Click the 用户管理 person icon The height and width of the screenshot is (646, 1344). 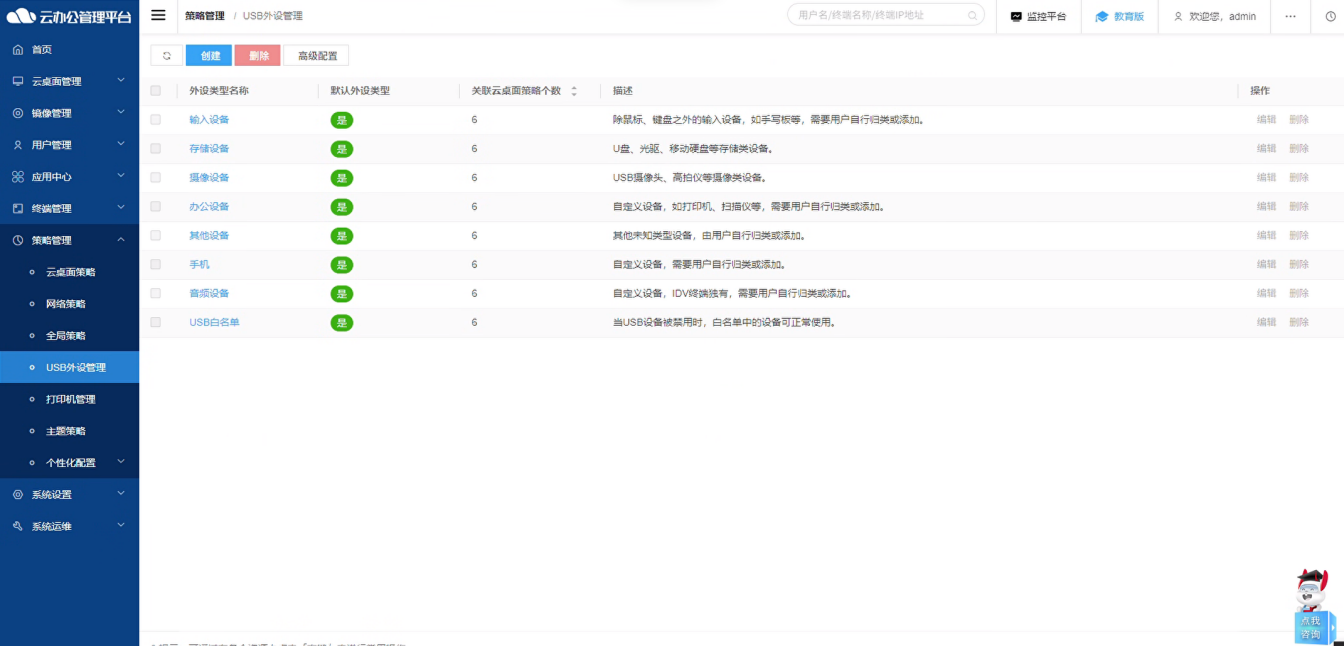18,145
